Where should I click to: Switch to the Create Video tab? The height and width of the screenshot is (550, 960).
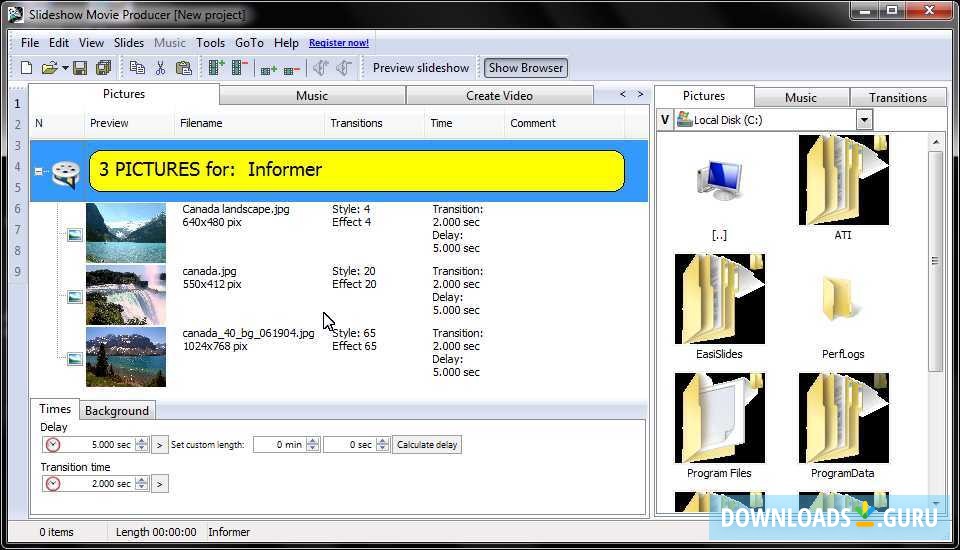point(499,96)
